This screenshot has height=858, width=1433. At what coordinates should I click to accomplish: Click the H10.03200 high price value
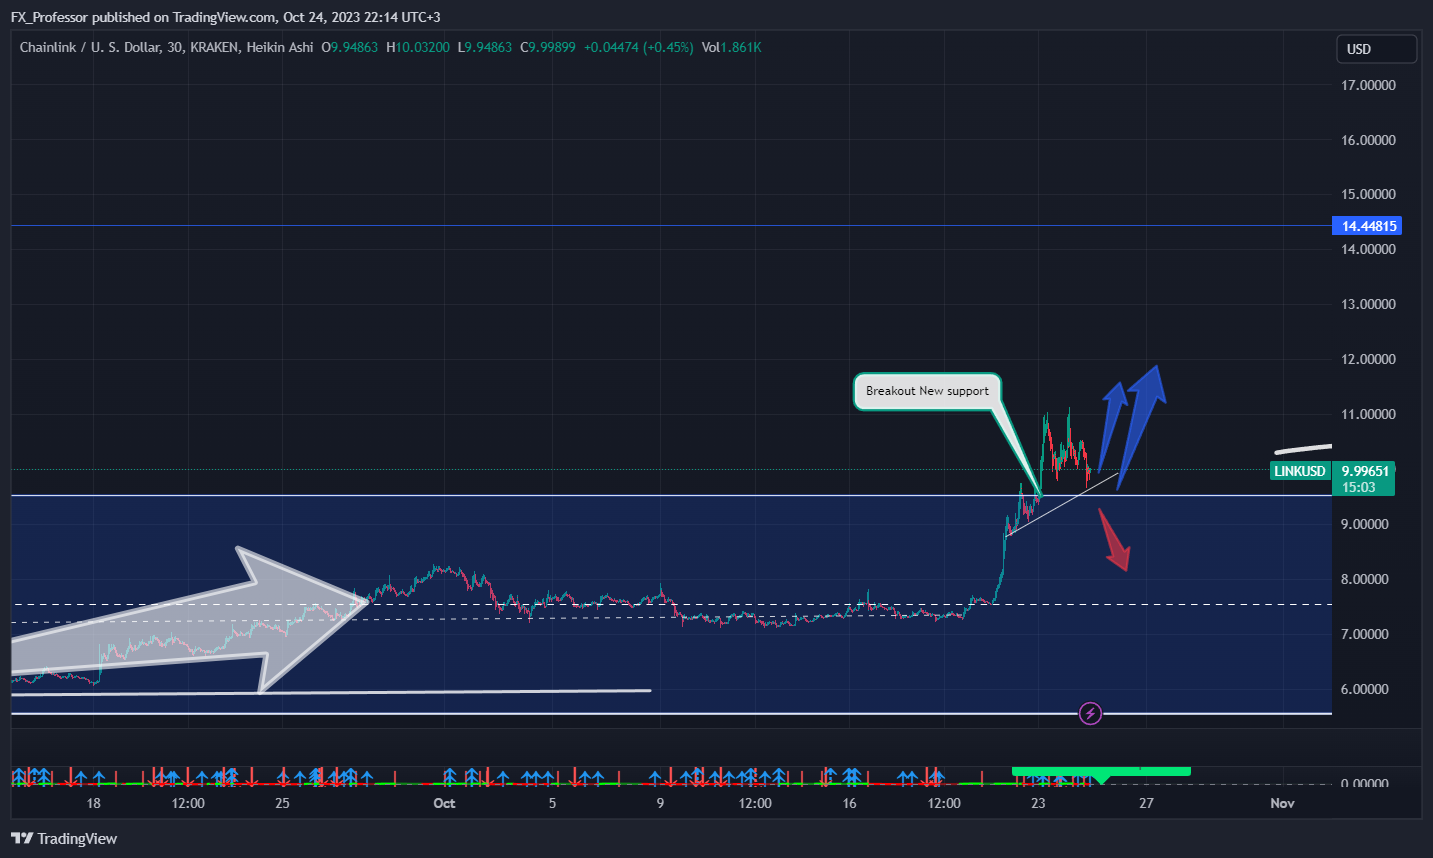tap(418, 47)
